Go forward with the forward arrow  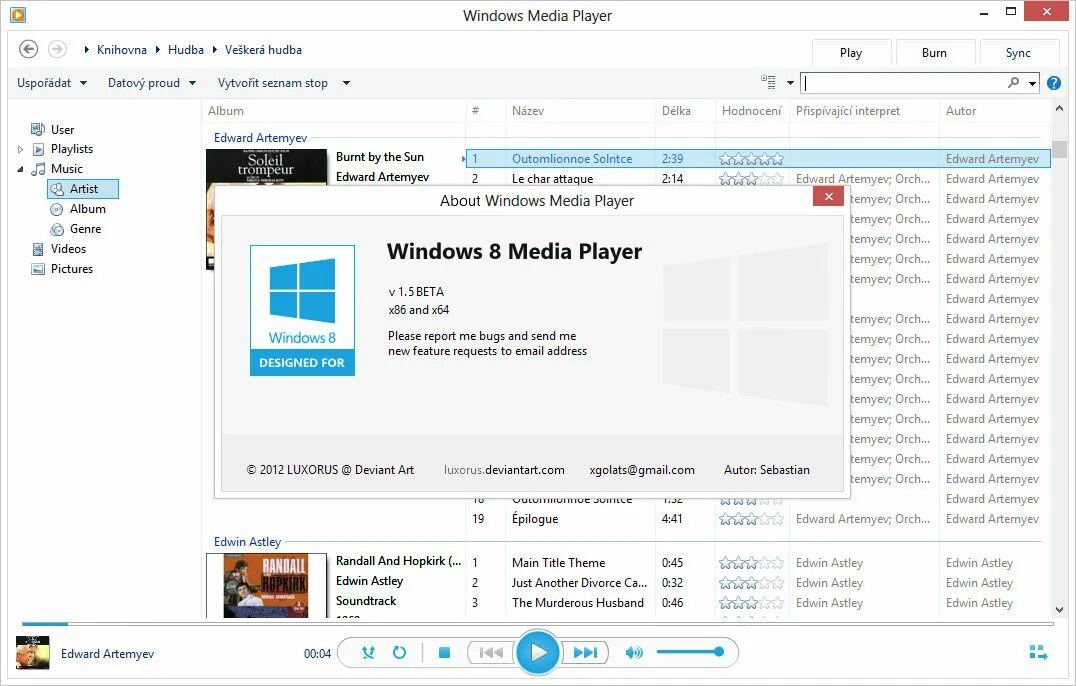click(x=58, y=49)
